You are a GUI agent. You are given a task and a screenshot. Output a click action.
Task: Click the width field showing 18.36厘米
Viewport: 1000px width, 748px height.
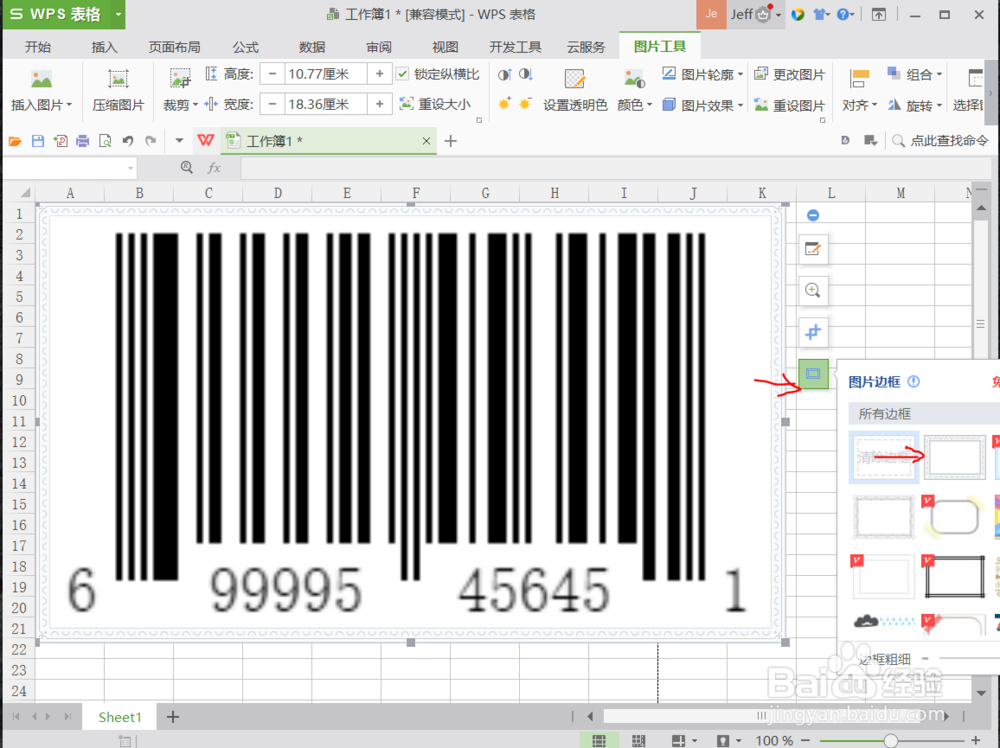[x=325, y=104]
